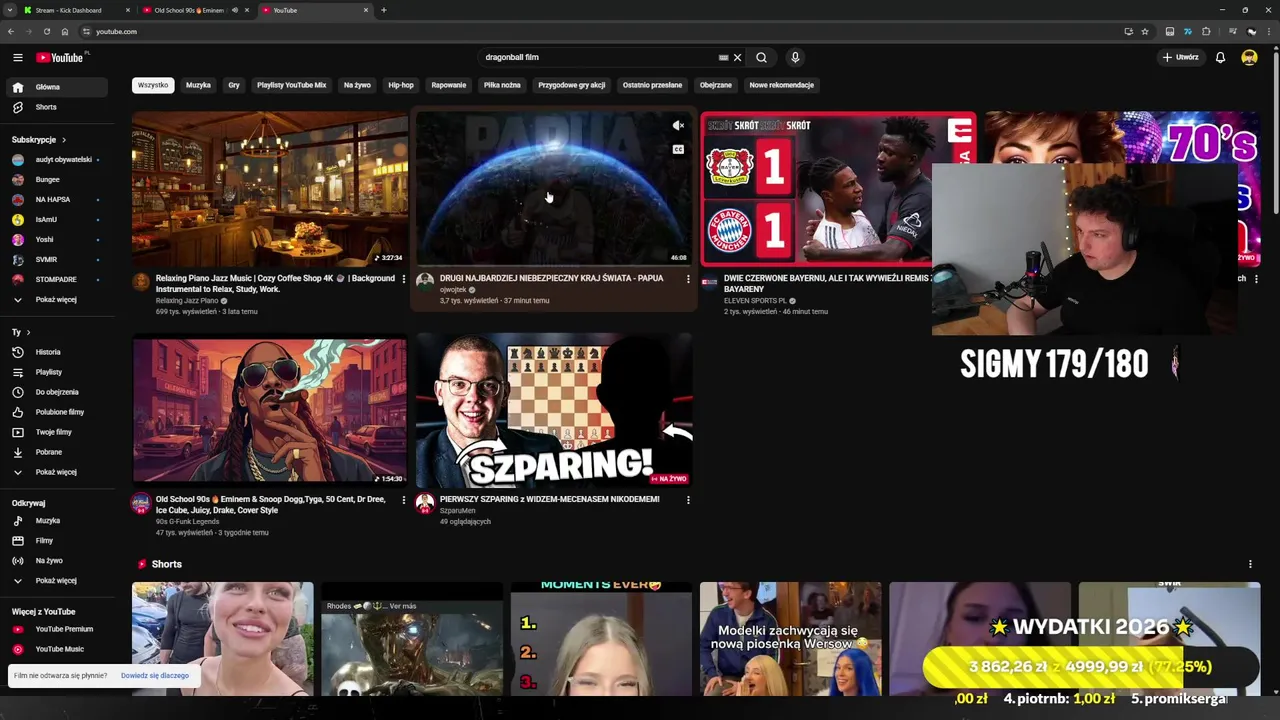Go to Główna in the sidebar
The width and height of the screenshot is (1280, 720).
57,87
